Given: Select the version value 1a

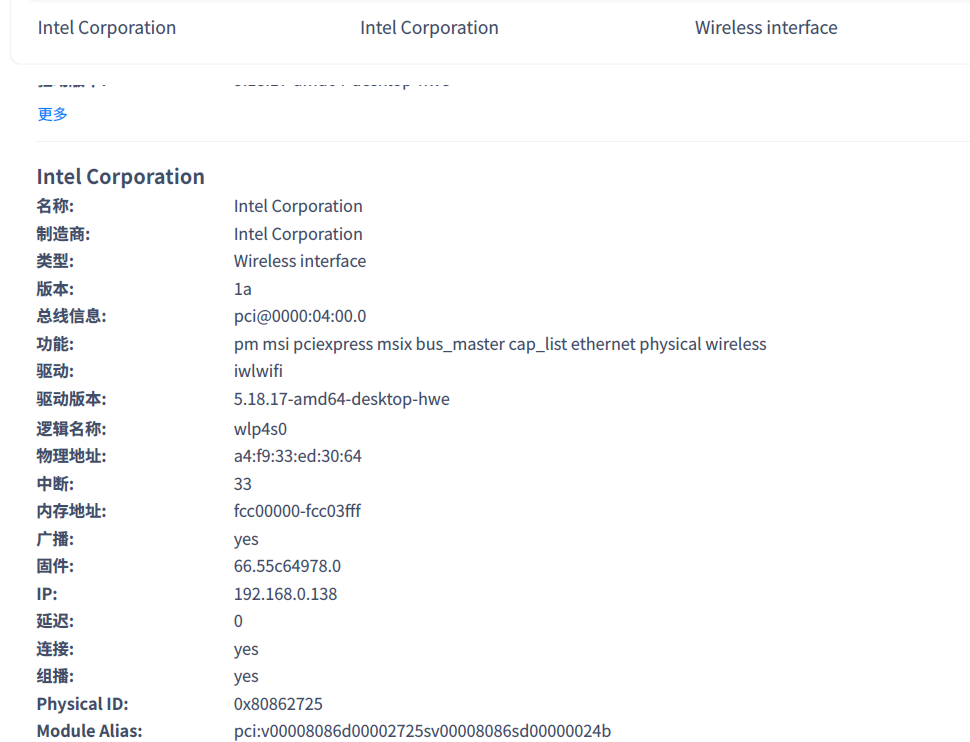Looking at the screenshot, I should (x=243, y=289).
